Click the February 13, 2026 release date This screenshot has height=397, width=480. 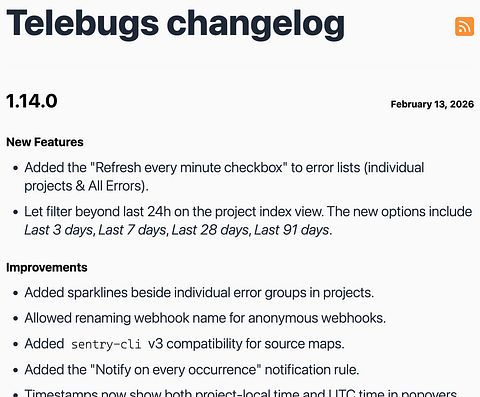point(432,104)
